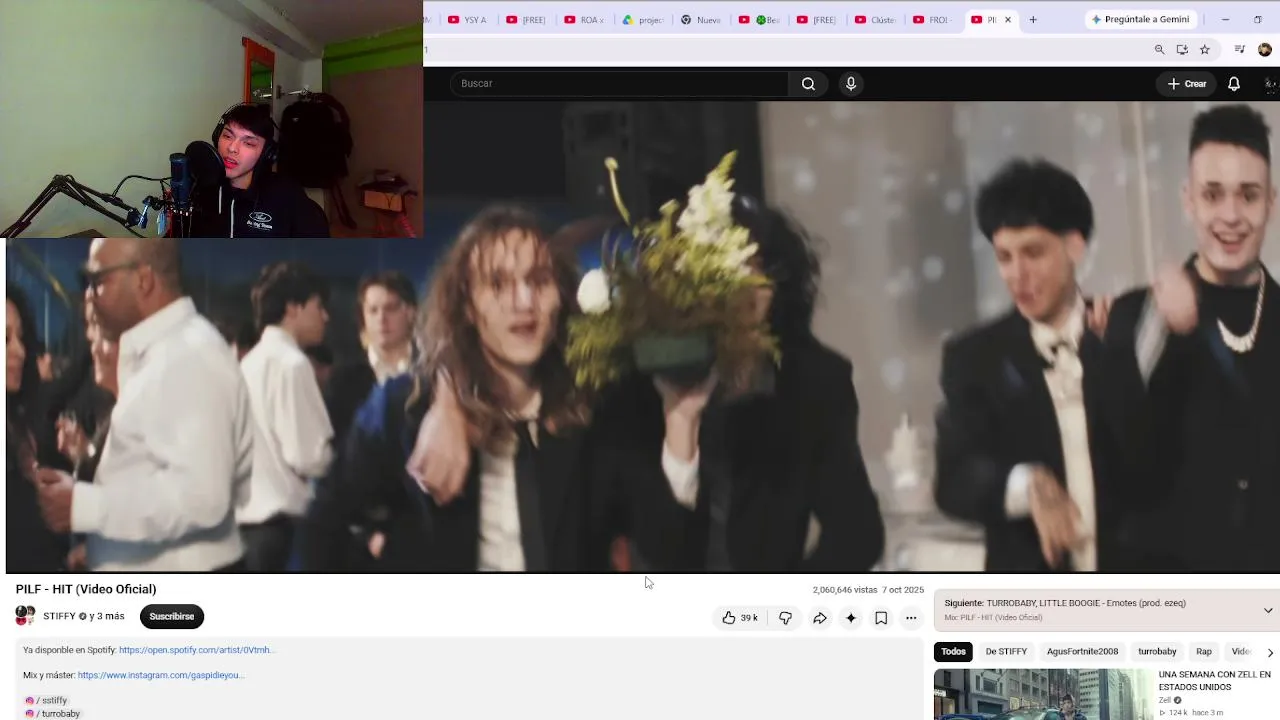Like the PILF - HIT video
Image resolution: width=1280 pixels, height=720 pixels.
click(740, 618)
